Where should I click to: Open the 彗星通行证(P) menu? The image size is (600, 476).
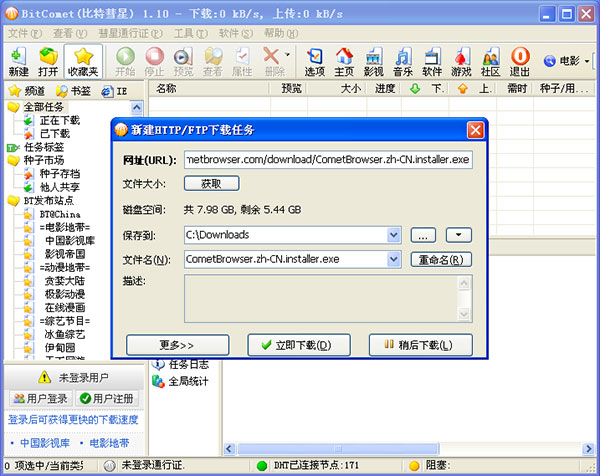tap(130, 34)
